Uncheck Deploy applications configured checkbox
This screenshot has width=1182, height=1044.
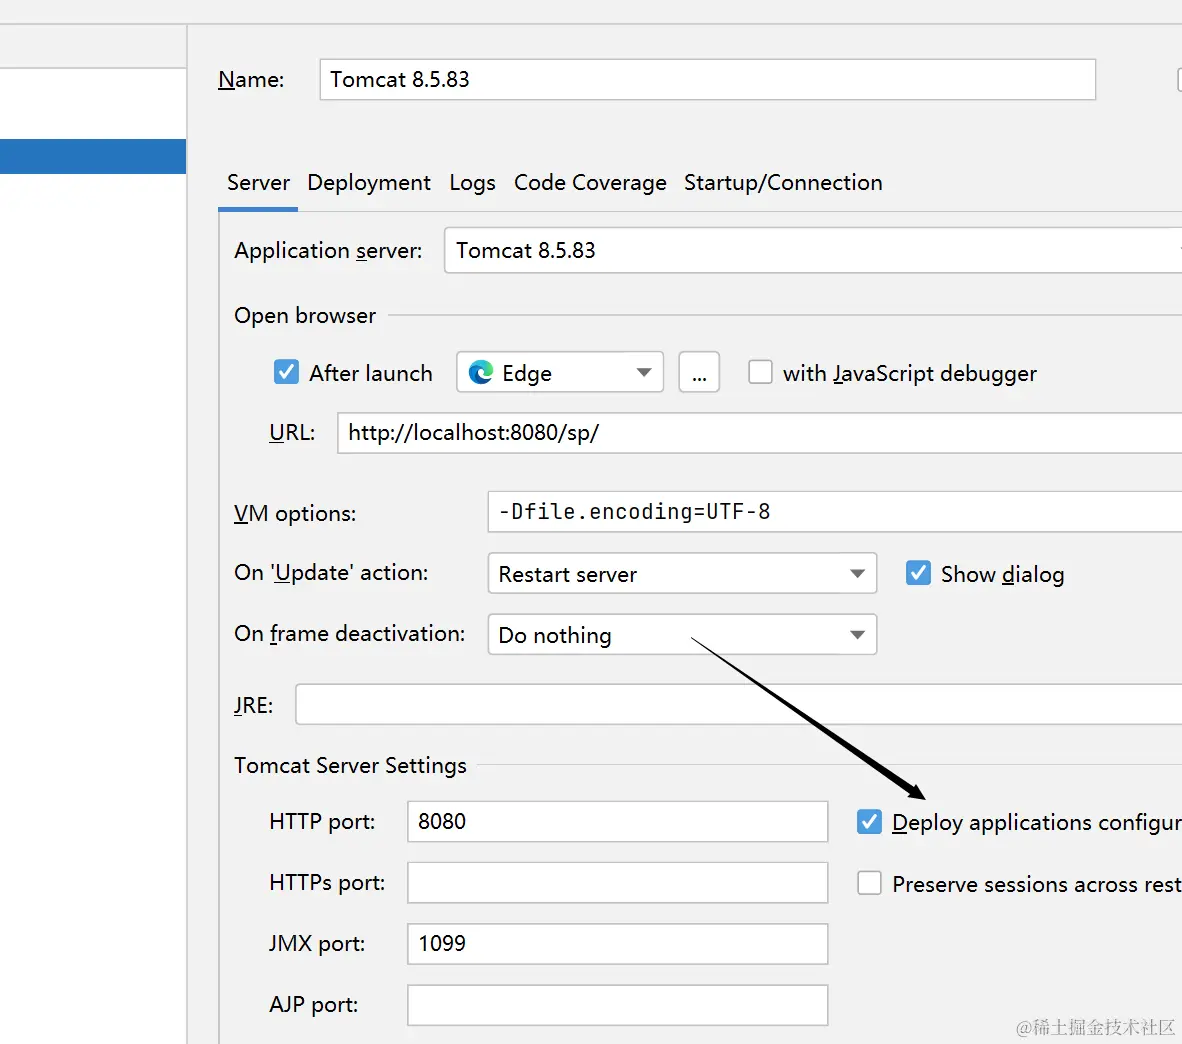869,822
